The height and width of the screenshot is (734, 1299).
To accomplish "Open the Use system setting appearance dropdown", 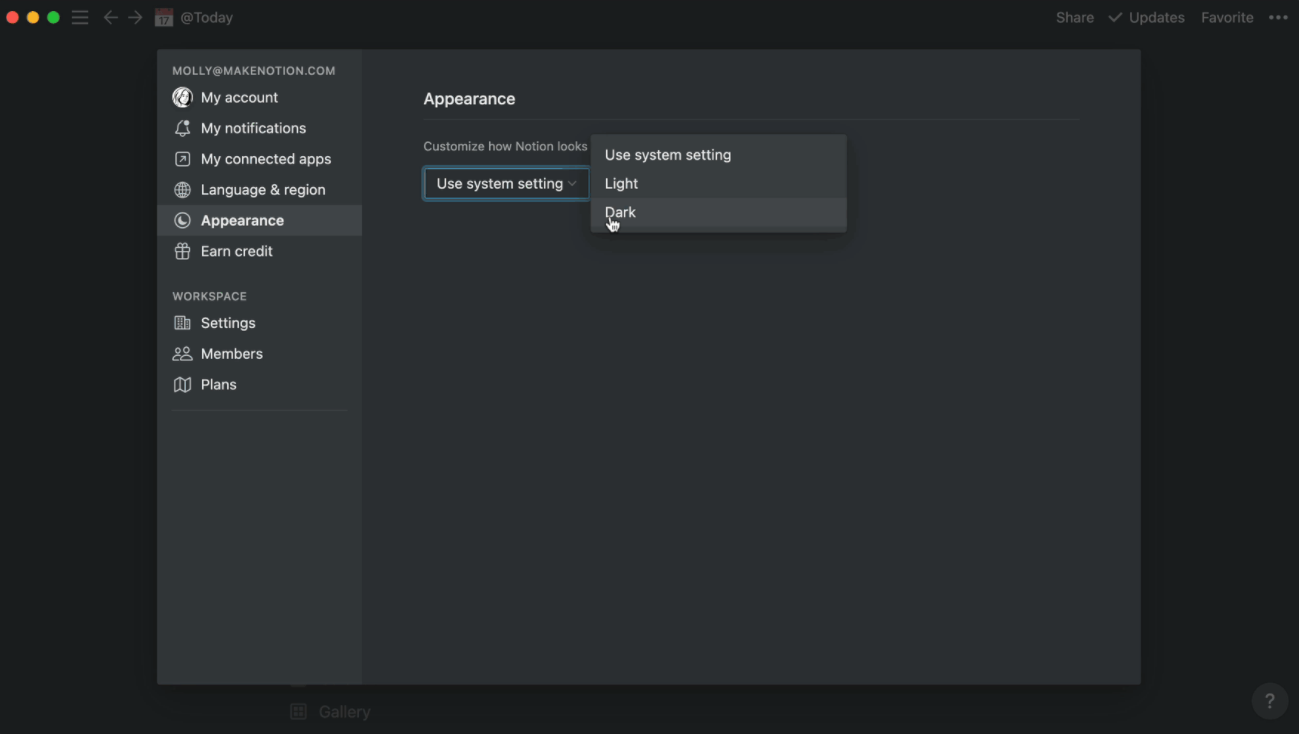I will point(506,184).
